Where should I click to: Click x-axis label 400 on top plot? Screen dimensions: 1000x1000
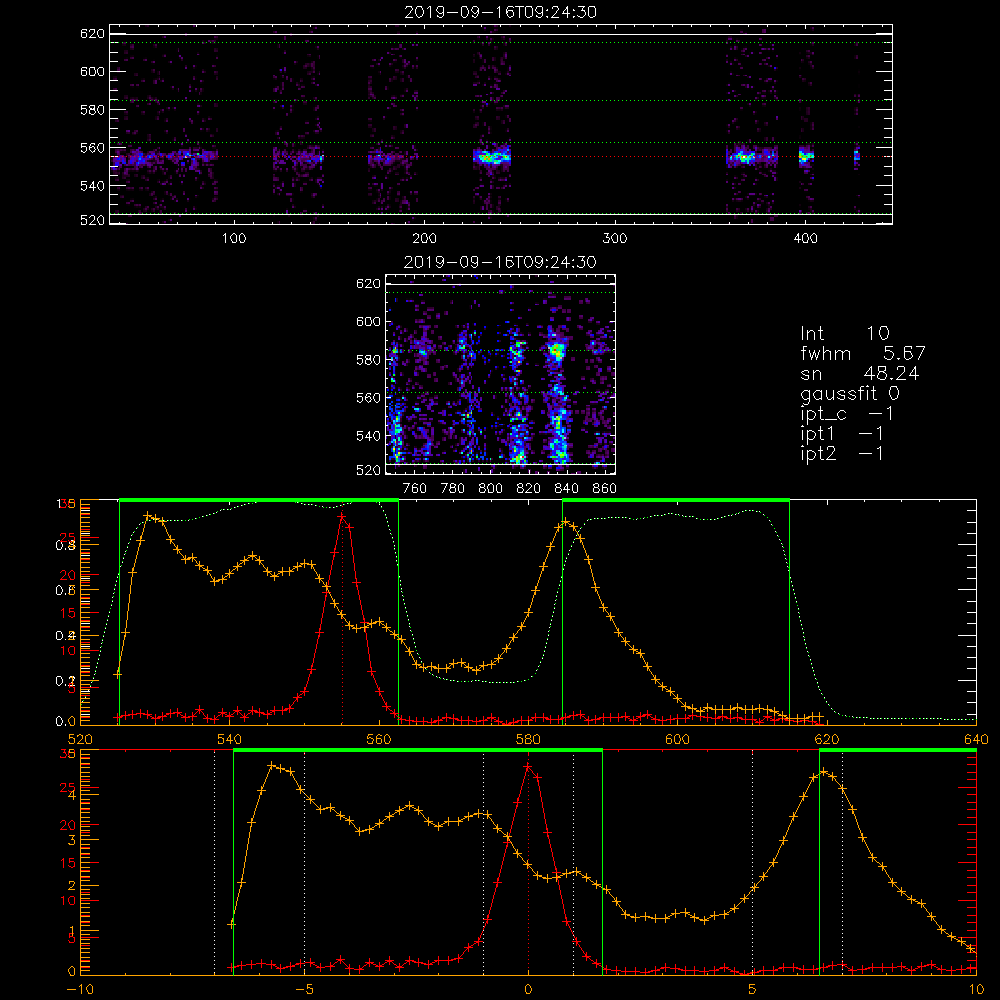coord(805,239)
